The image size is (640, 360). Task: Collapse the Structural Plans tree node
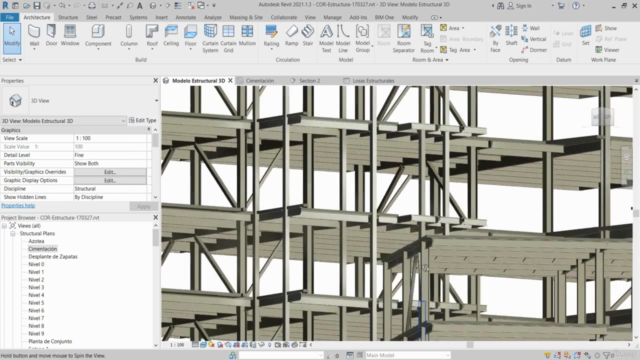(13, 233)
